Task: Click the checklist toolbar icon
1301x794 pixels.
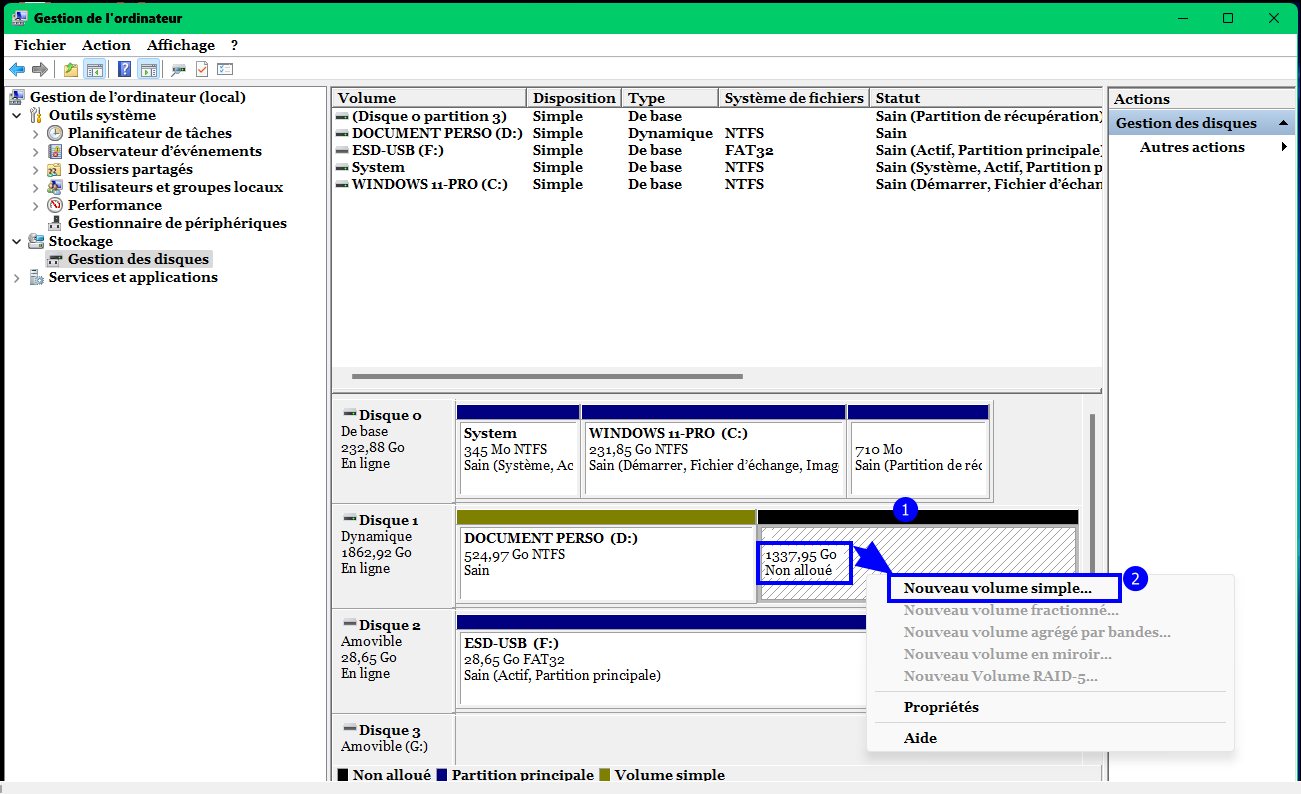Action: tap(225, 69)
